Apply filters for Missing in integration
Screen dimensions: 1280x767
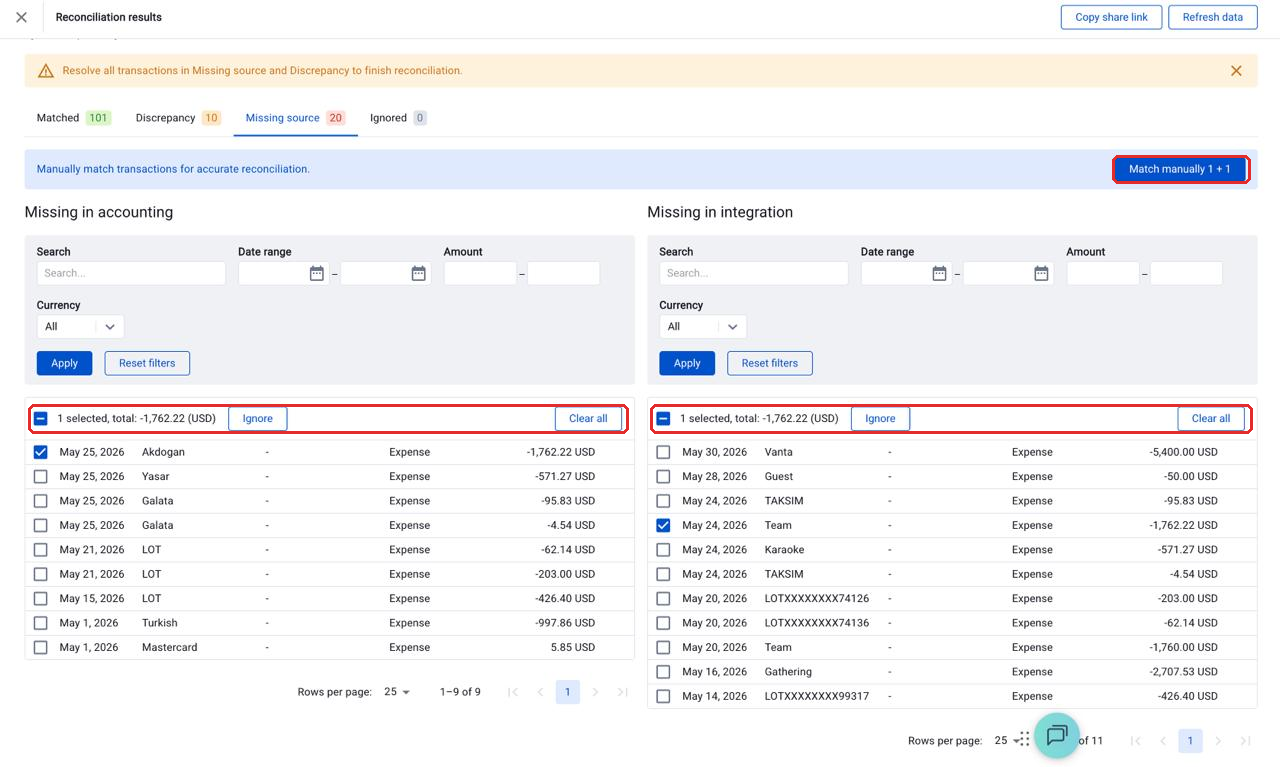687,363
